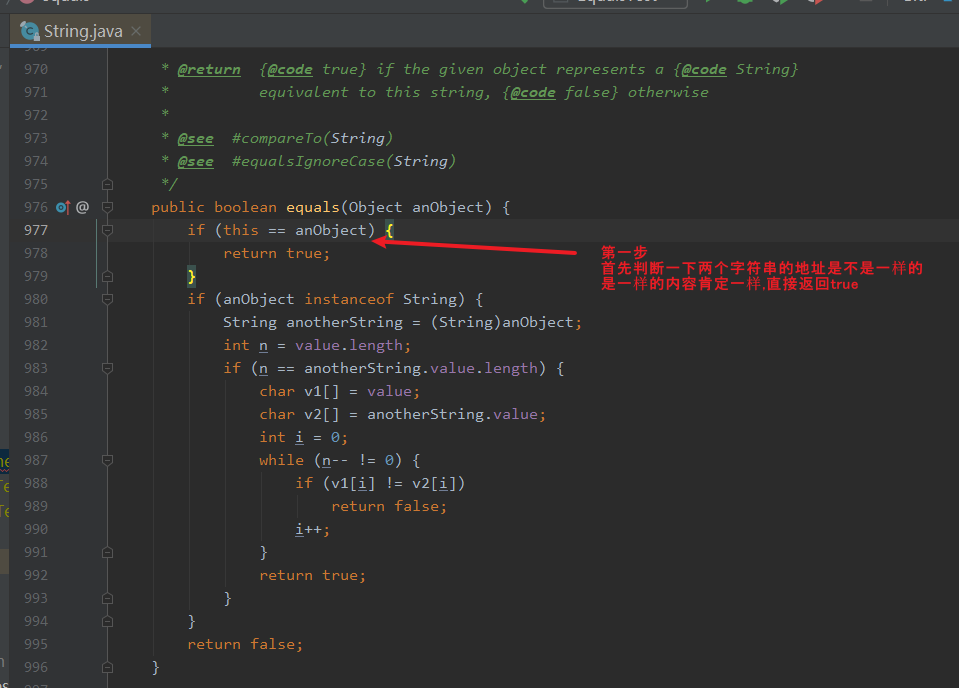Click the fold end marker at line 979
The height and width of the screenshot is (688, 959).
click(107, 276)
